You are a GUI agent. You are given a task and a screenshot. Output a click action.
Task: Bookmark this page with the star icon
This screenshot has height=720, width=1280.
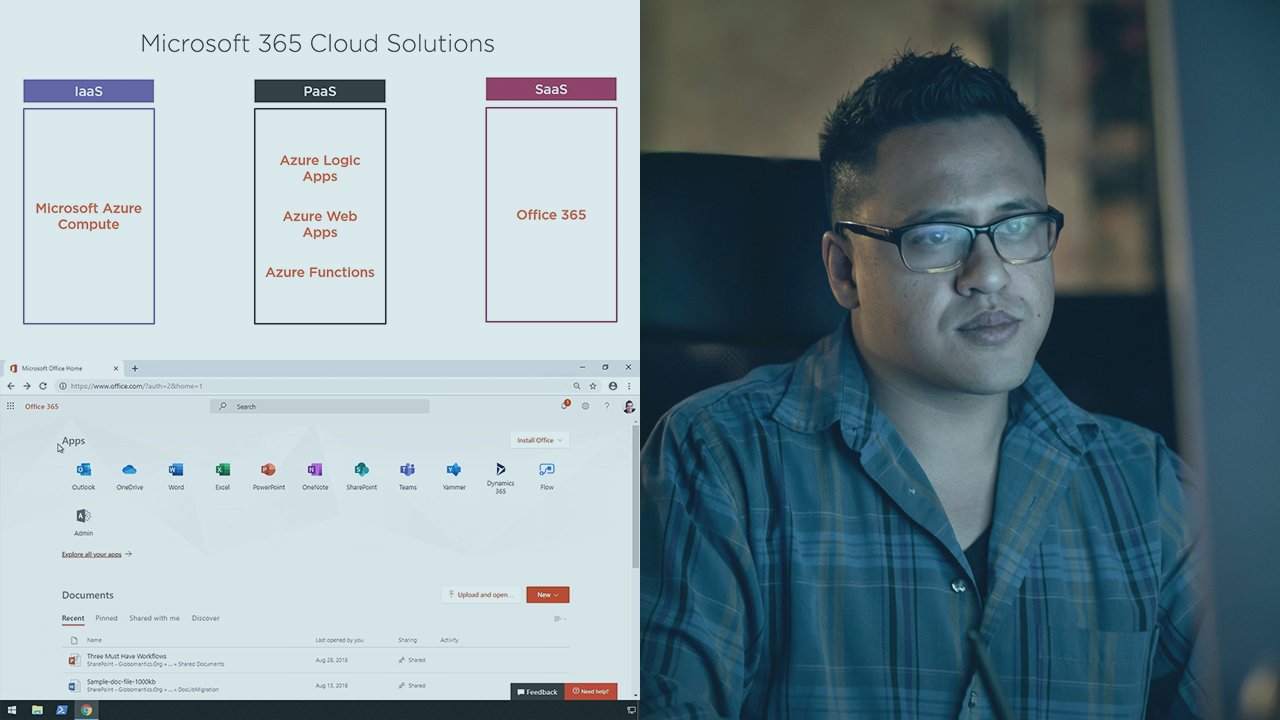click(x=593, y=386)
